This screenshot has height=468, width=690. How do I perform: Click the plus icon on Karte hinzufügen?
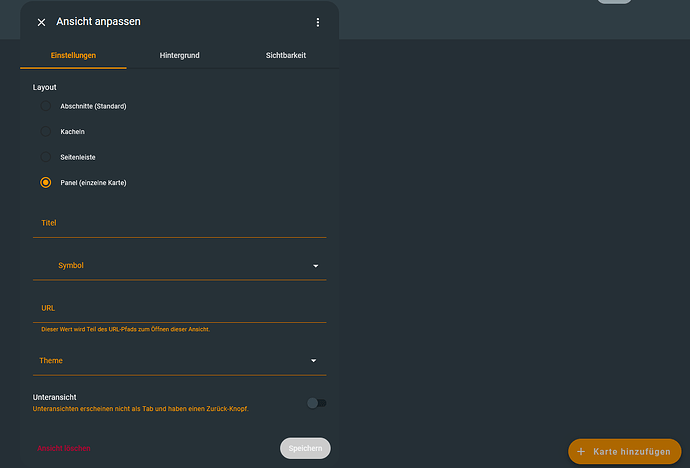(581, 452)
